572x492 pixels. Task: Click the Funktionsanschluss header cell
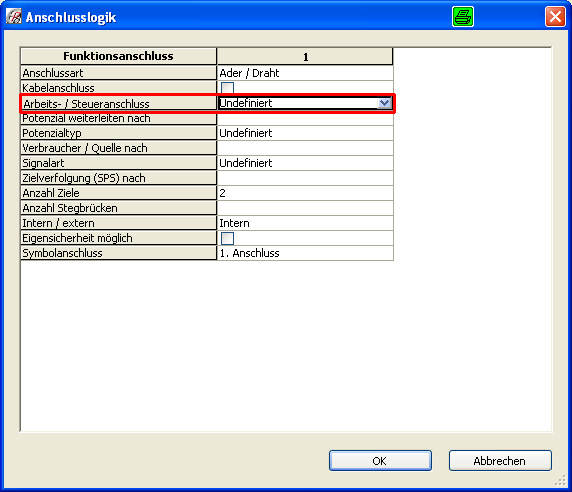[119, 56]
